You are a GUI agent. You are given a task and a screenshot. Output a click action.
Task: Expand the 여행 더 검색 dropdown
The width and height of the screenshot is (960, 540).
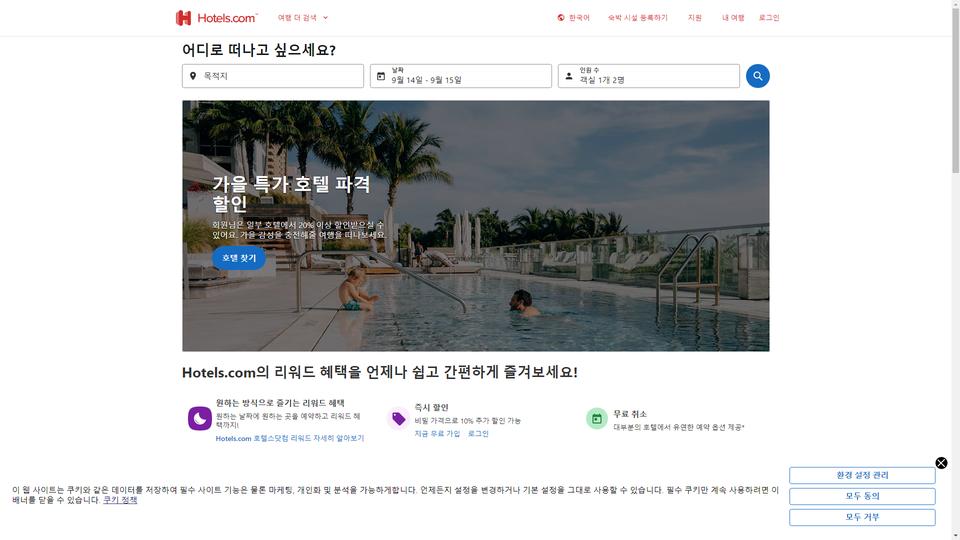(x=303, y=18)
